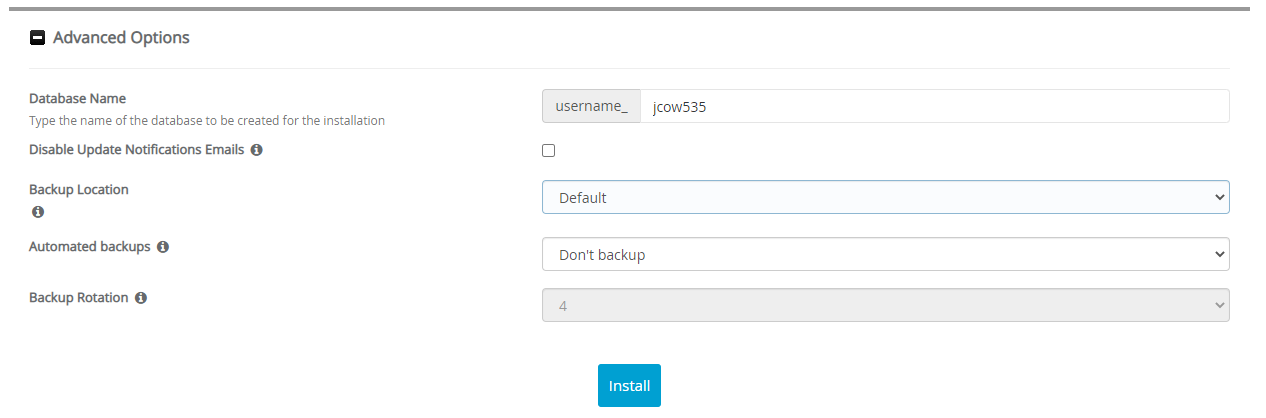Click into the Database Name field jcow535

point(934,106)
